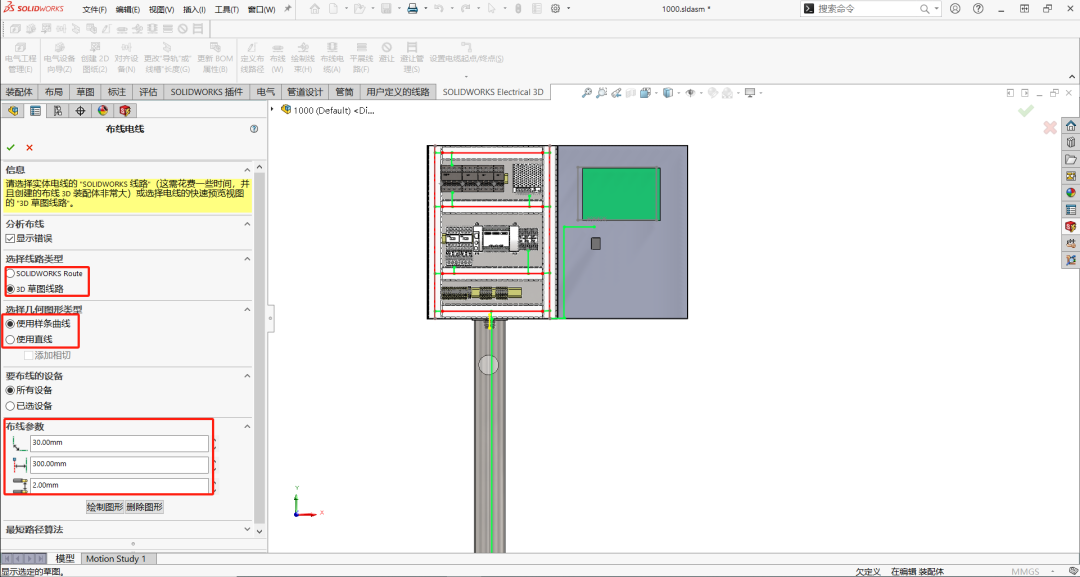This screenshot has width=1080, height=577.
Task: Click the large green confirm checkmark in viewport corner
Action: click(1026, 110)
